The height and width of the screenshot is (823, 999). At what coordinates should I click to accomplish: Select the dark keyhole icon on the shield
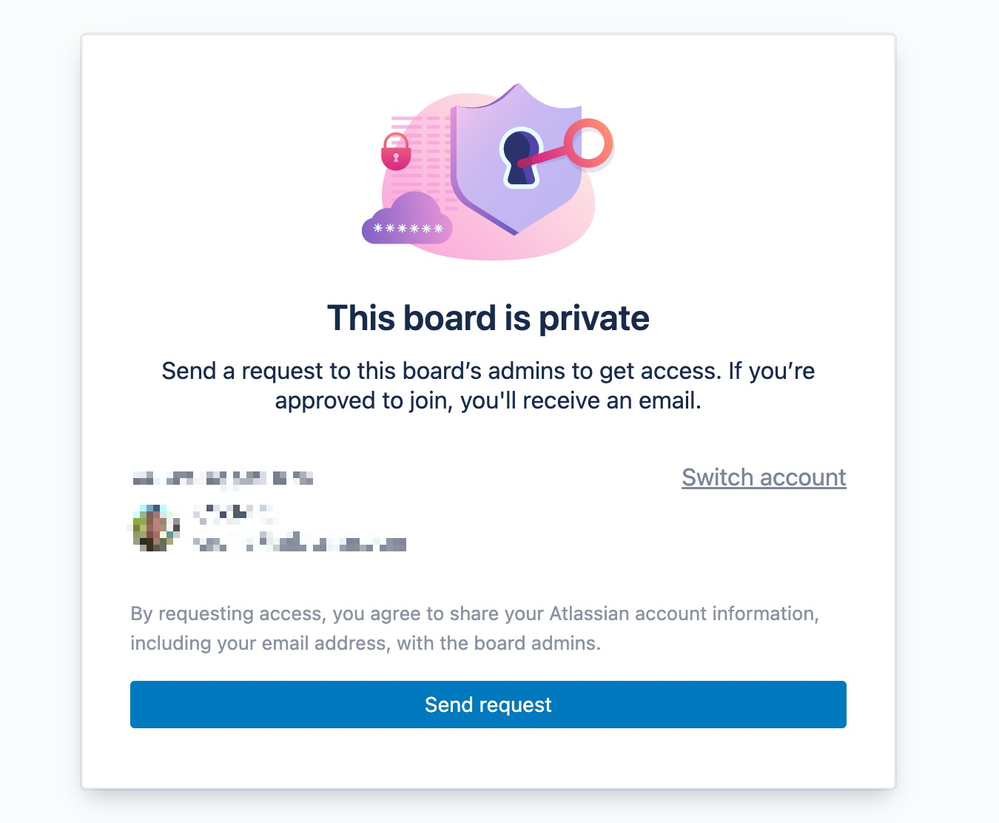click(519, 156)
